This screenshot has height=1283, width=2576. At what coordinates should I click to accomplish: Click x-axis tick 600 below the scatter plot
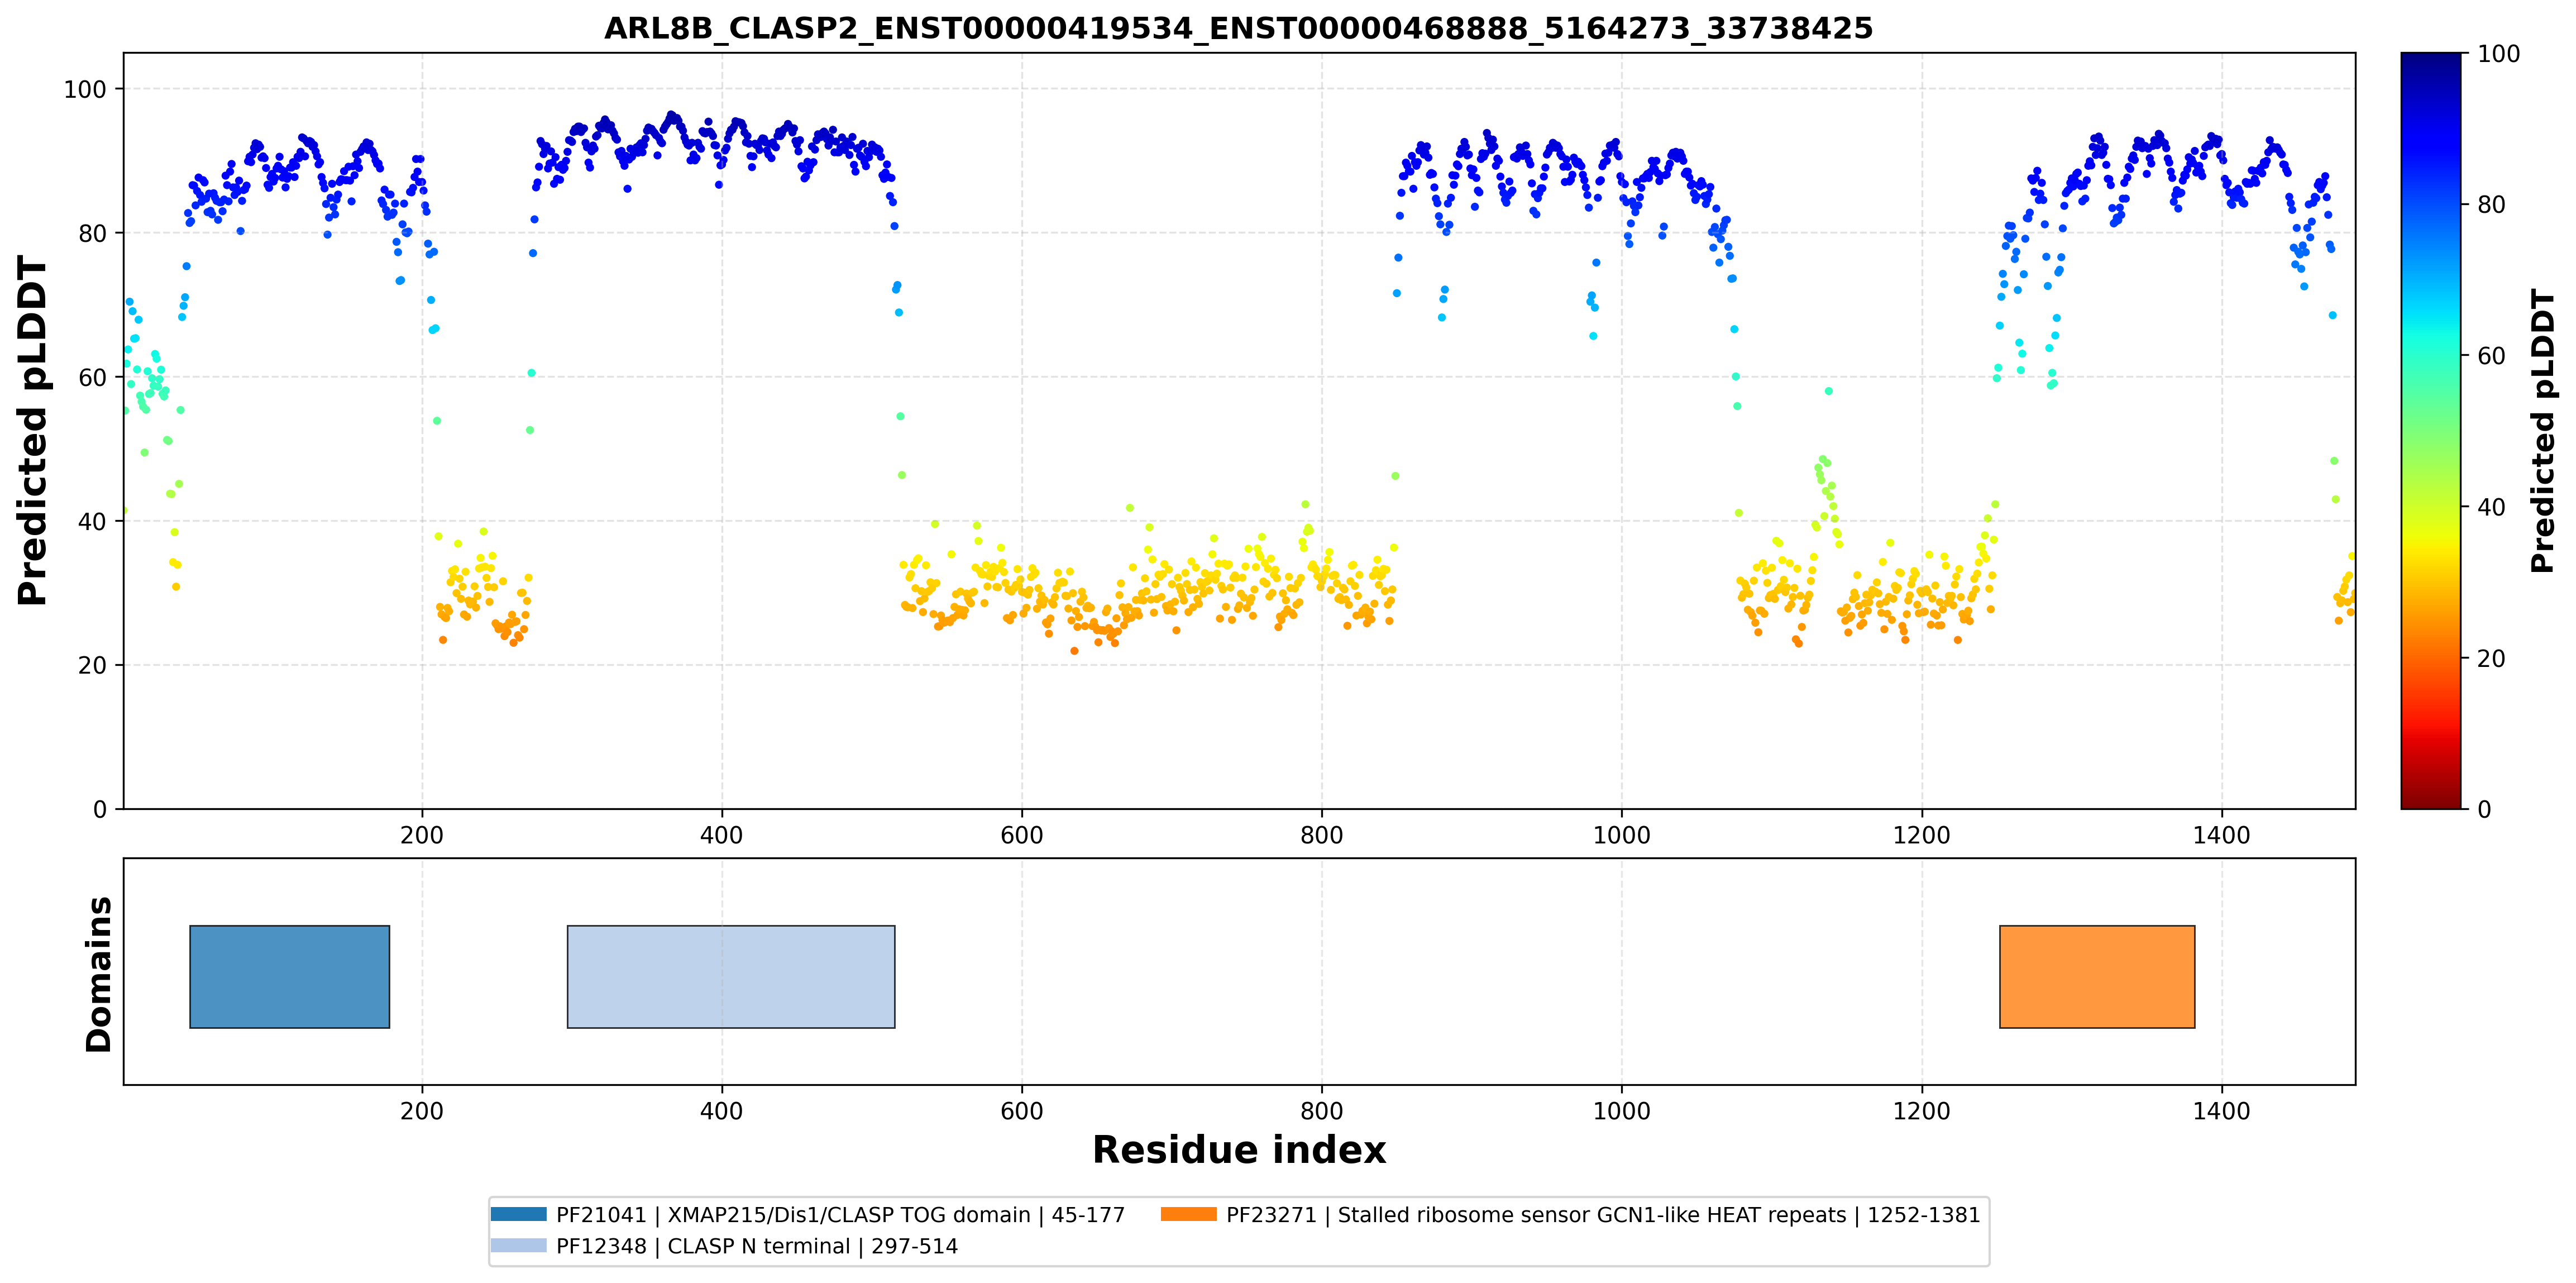[x=1022, y=835]
